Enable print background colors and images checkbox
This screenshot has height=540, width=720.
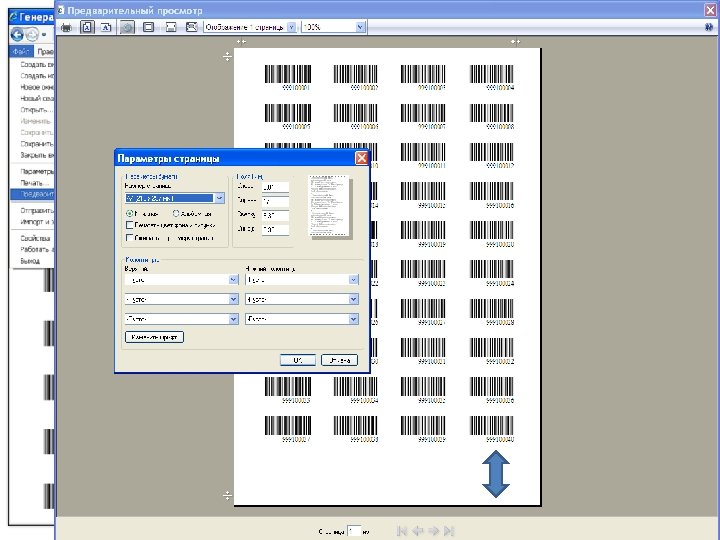point(129,225)
